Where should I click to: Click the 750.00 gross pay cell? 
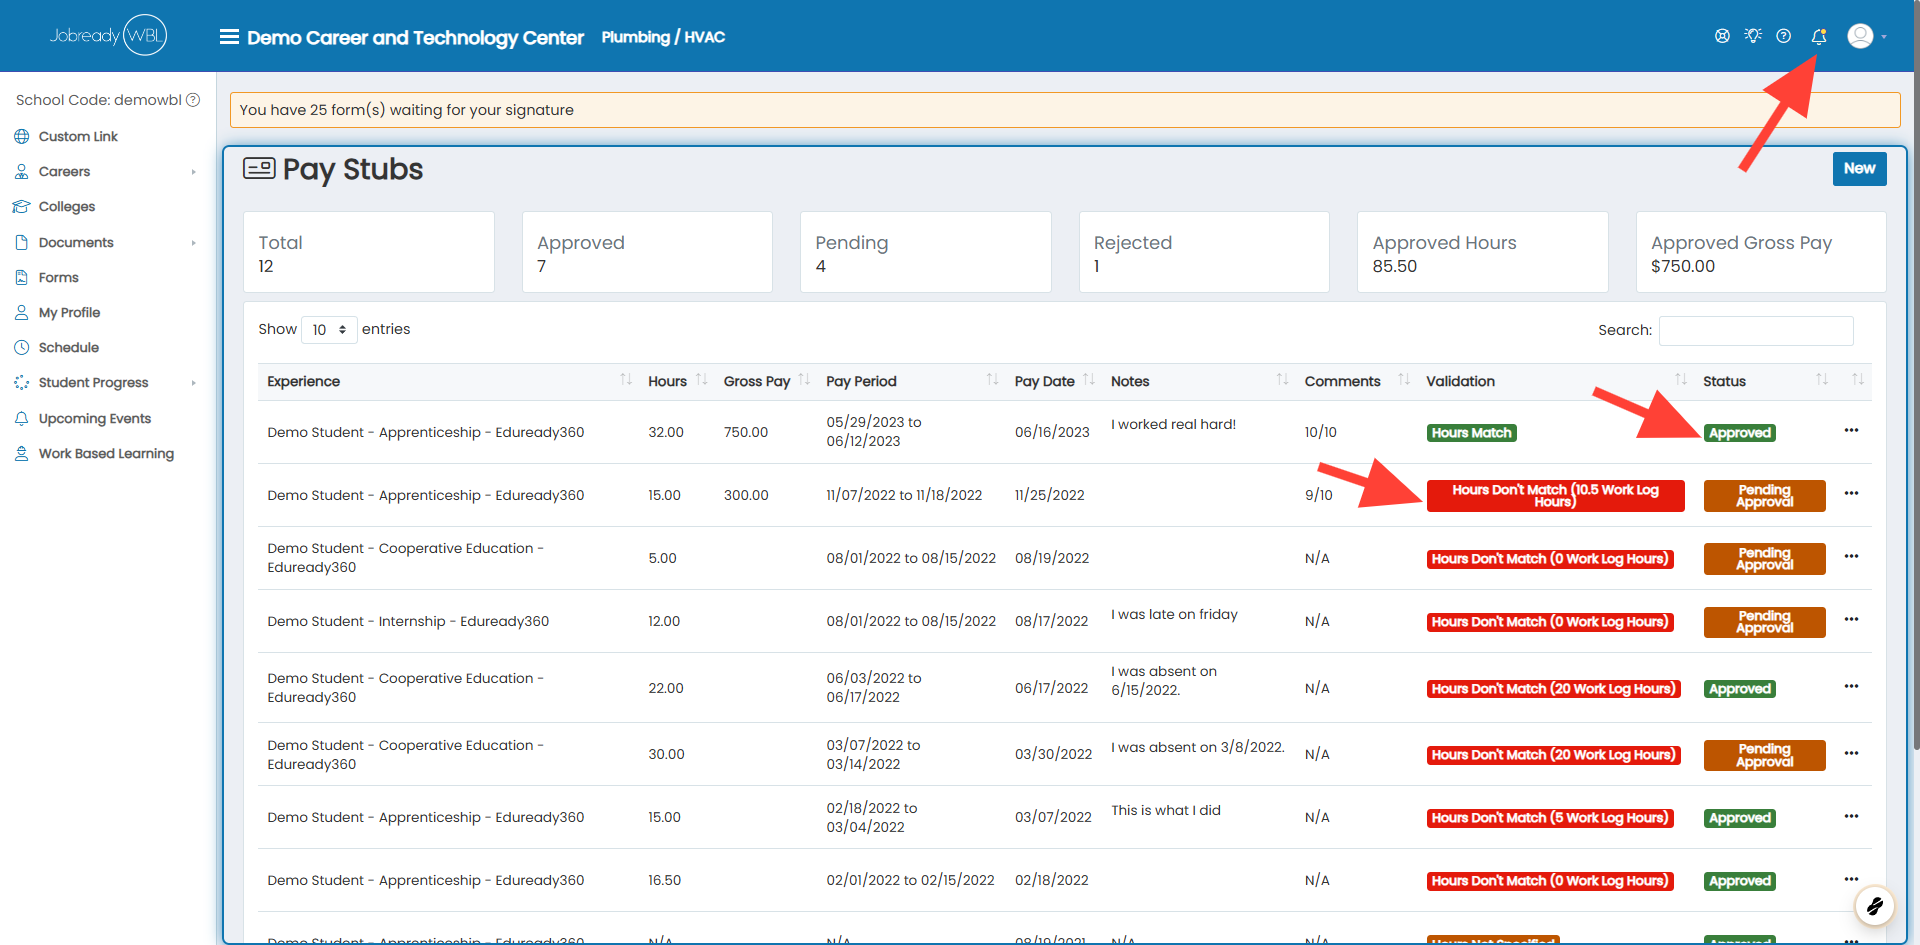point(746,432)
